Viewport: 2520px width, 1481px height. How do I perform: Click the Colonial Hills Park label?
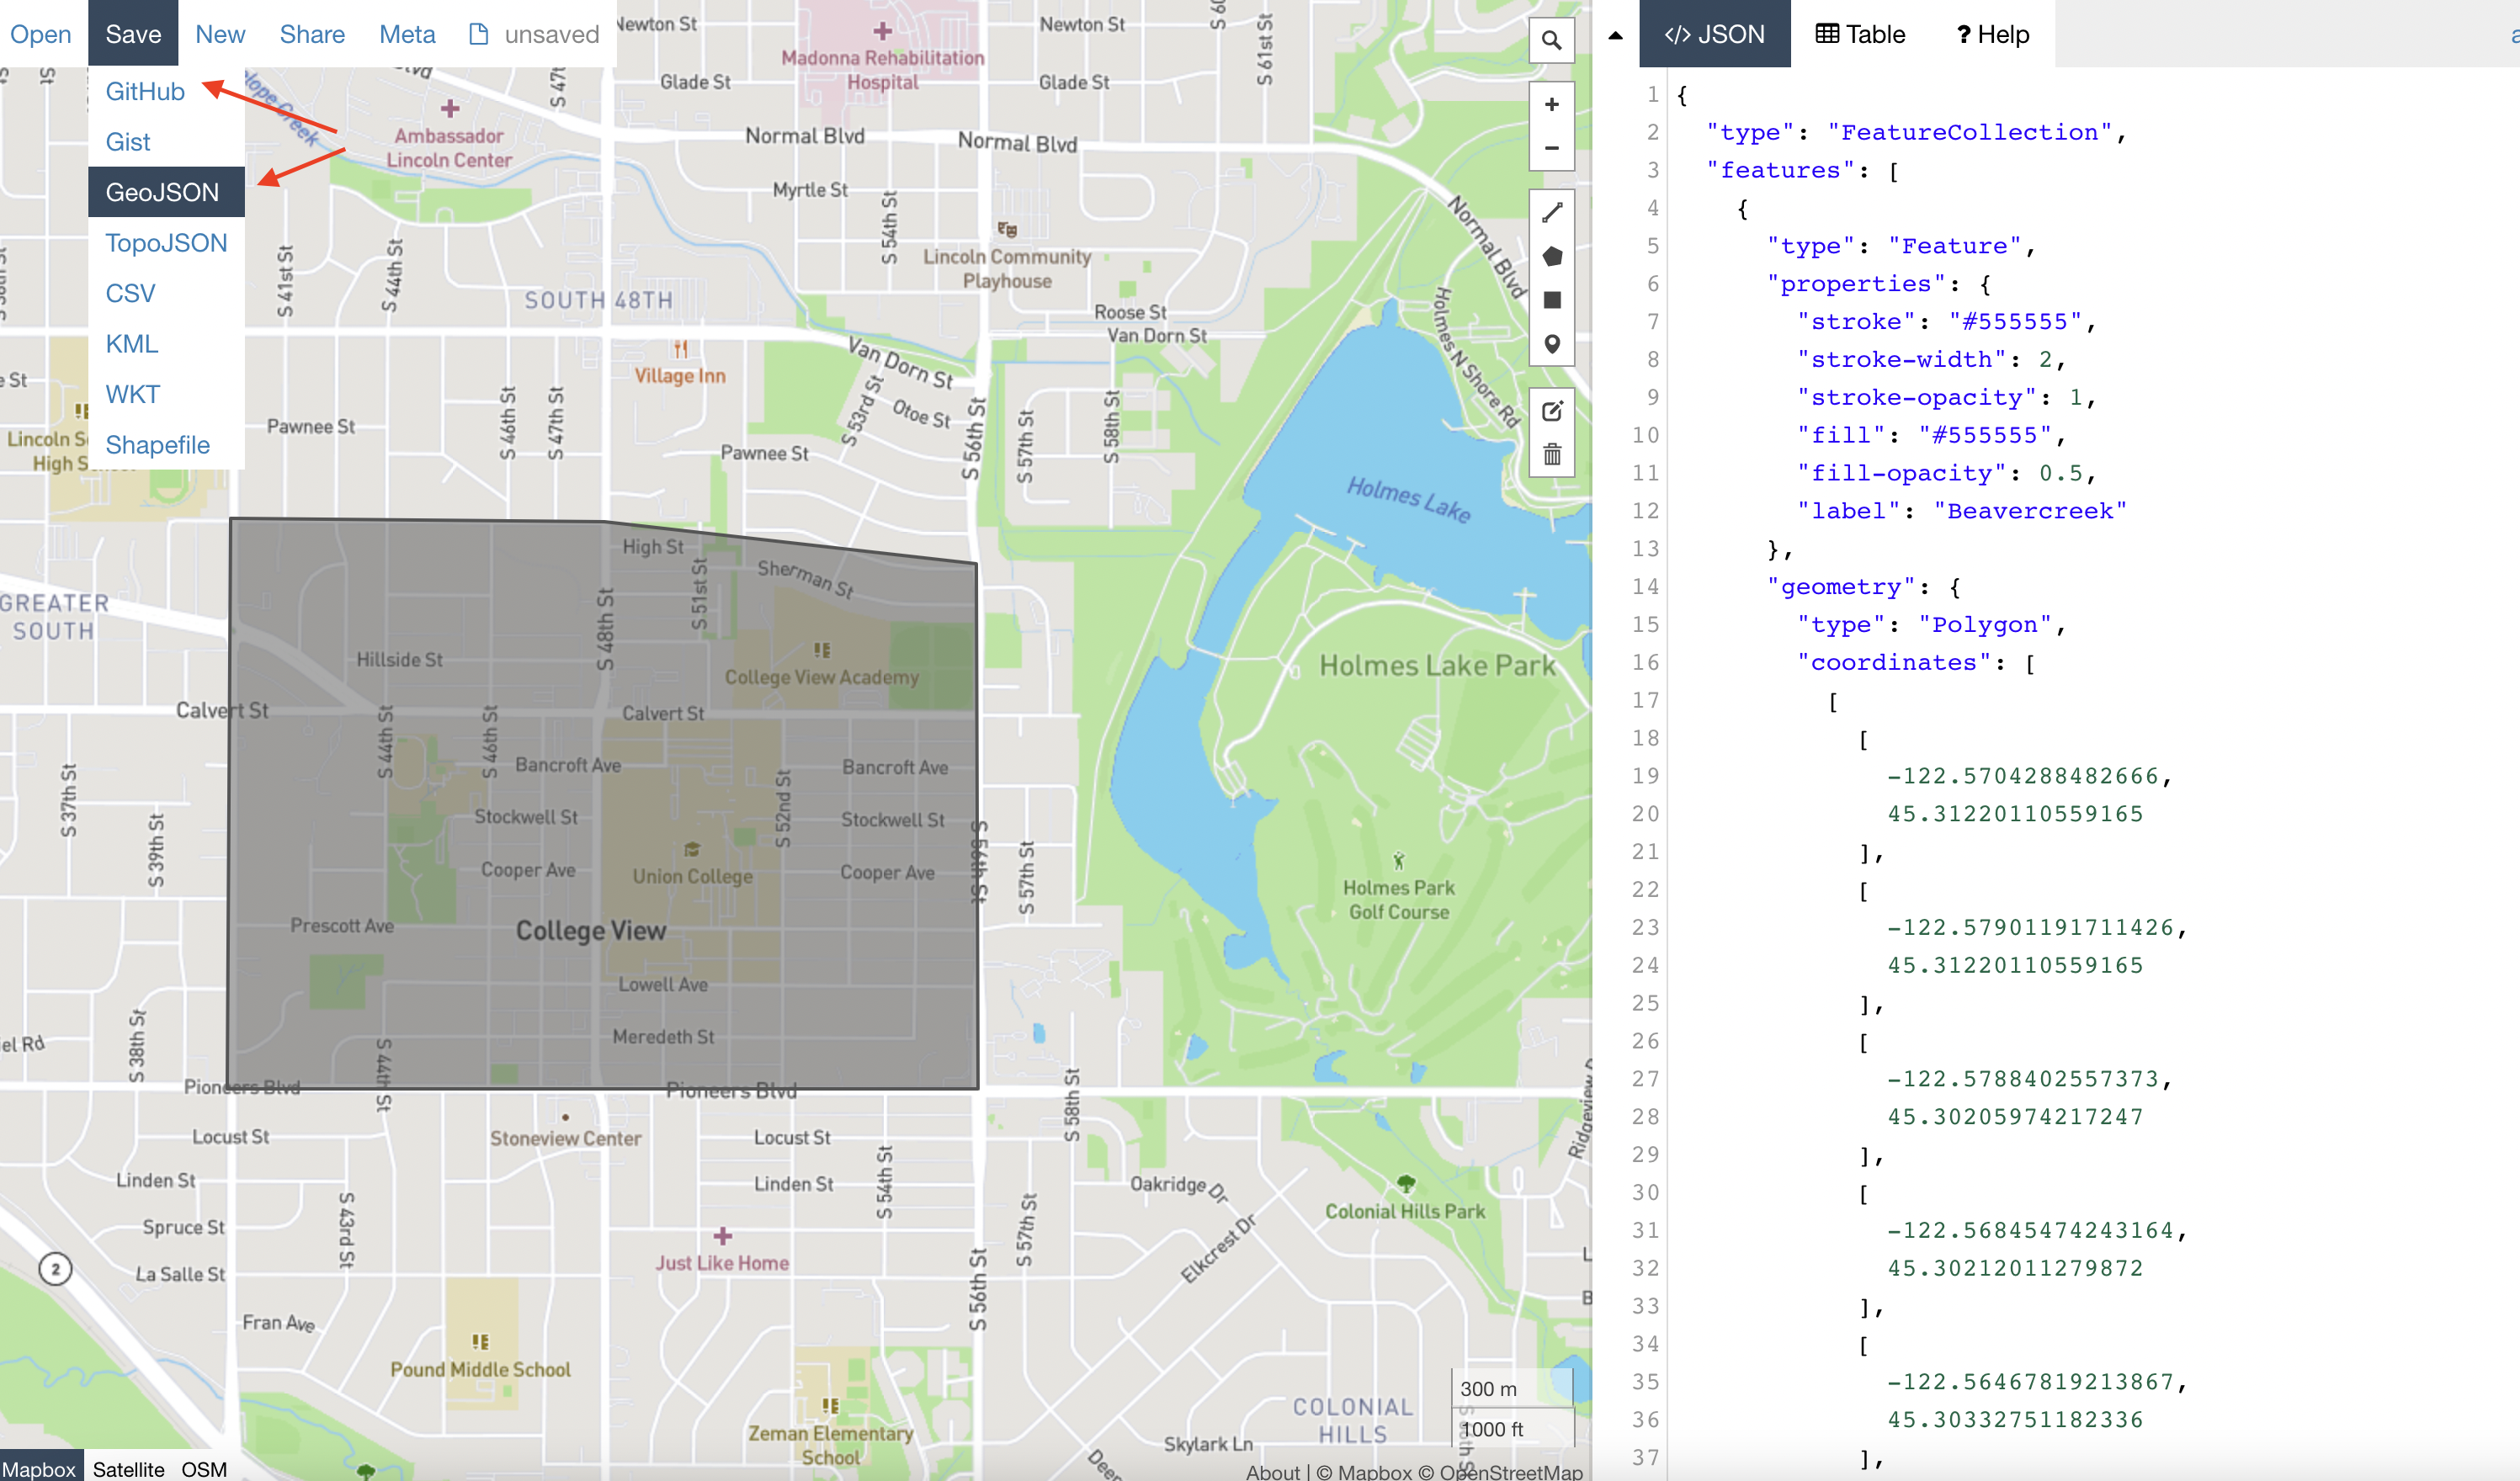point(1405,1211)
